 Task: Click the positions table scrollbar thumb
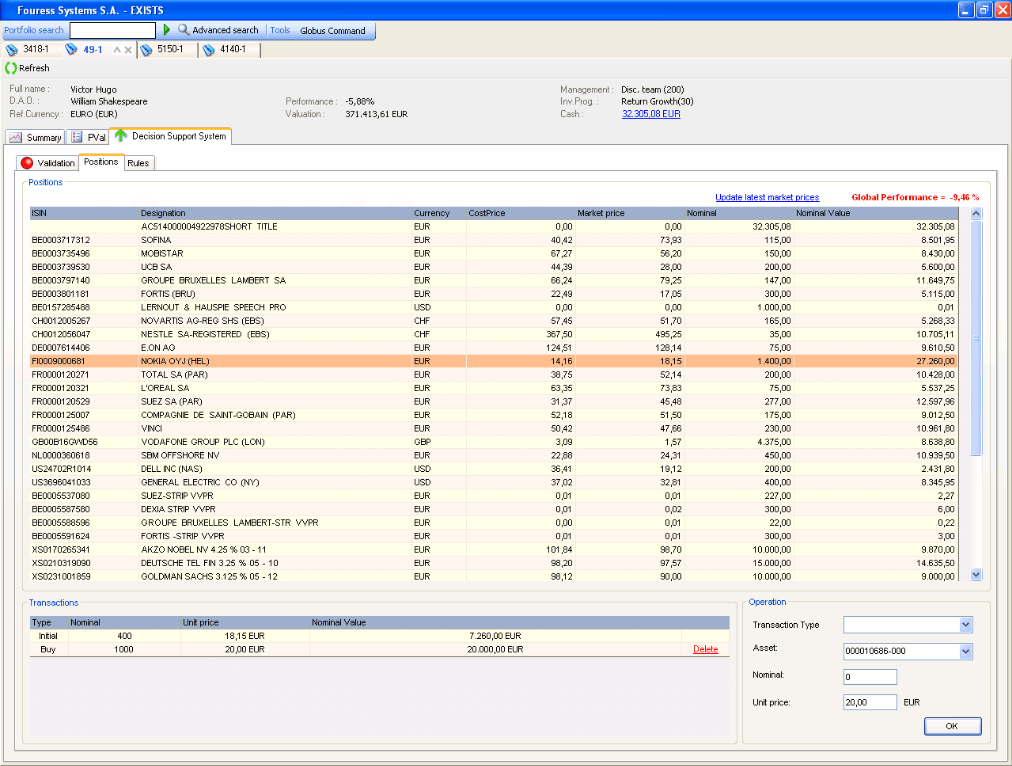pyautogui.click(x=976, y=338)
